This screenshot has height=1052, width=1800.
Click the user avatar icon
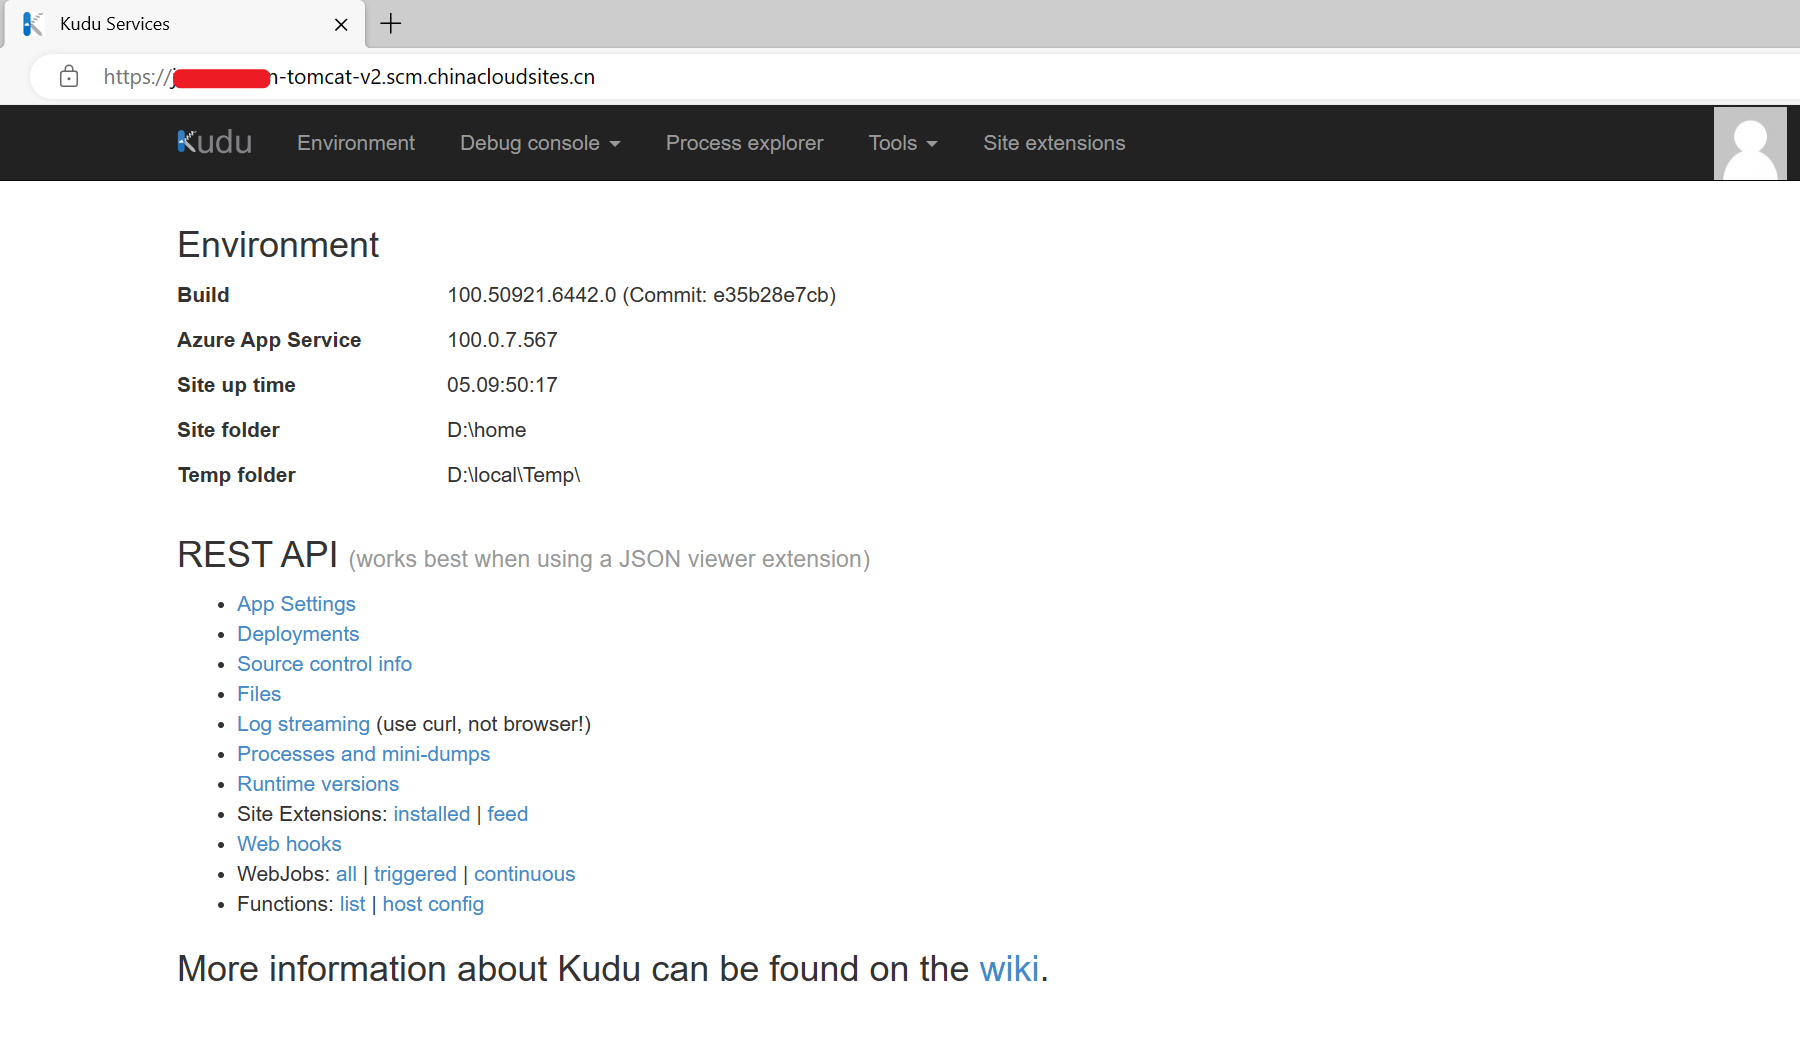(x=1749, y=144)
